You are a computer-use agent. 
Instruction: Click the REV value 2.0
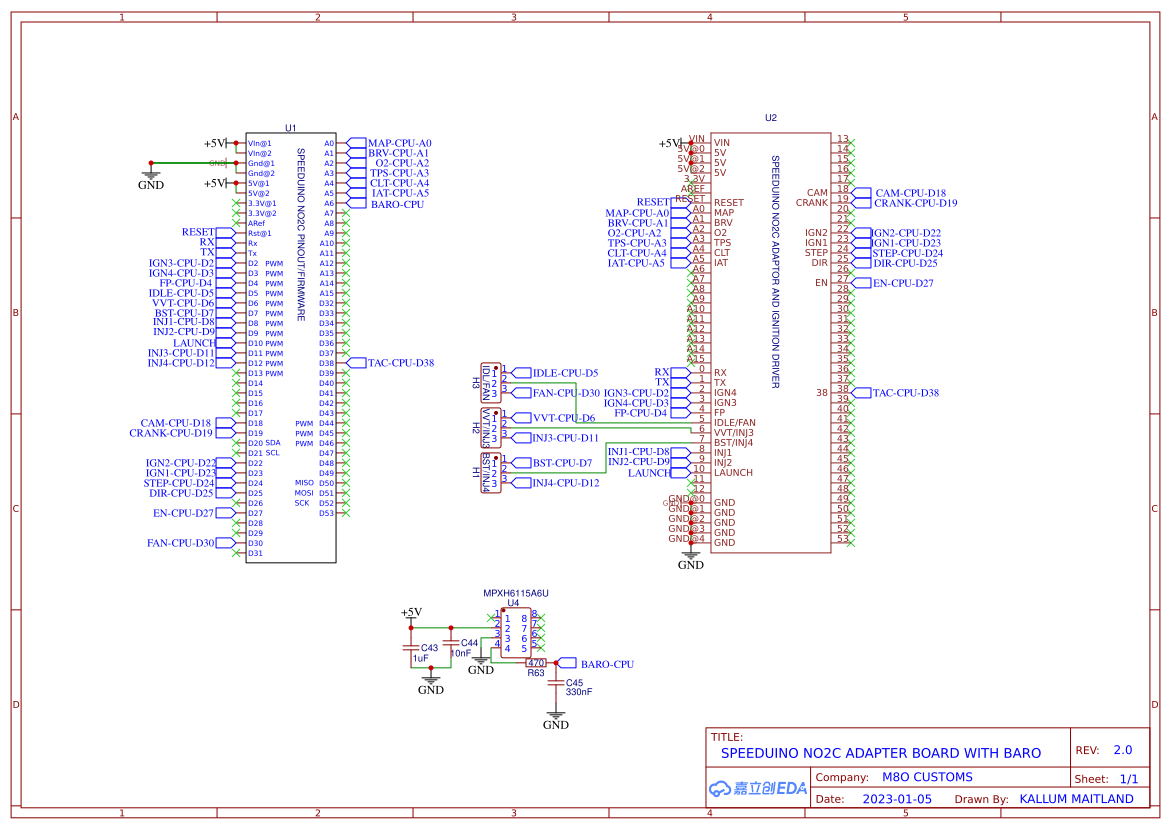click(1122, 750)
